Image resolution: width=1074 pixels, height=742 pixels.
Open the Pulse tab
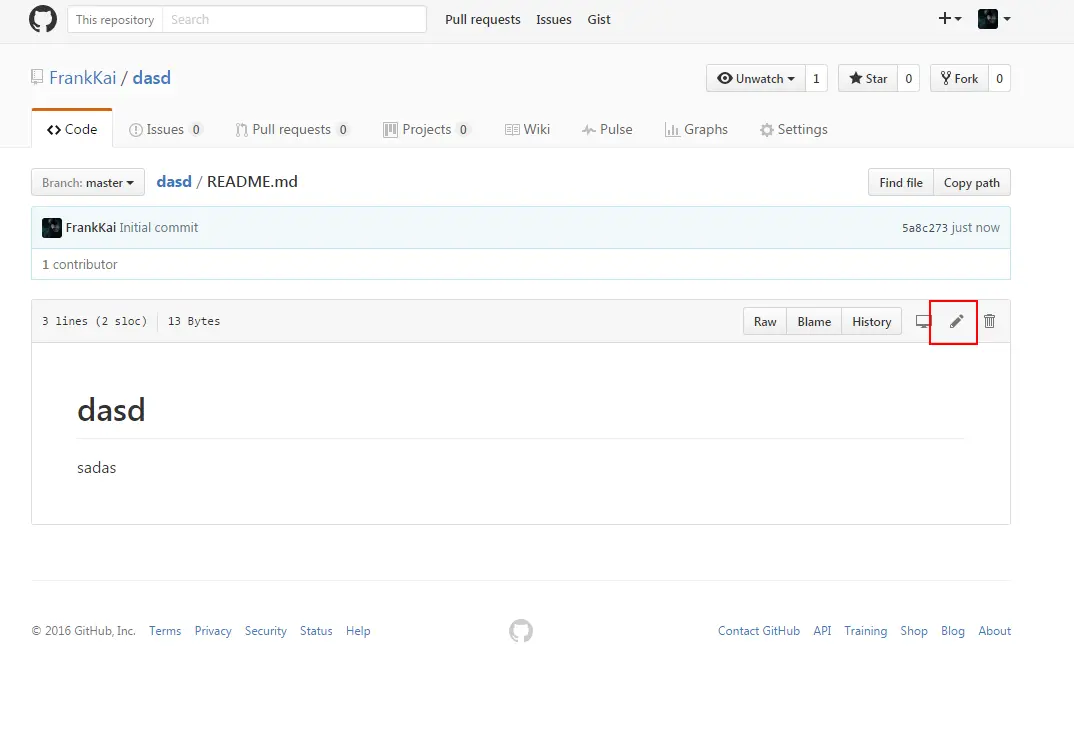point(607,129)
